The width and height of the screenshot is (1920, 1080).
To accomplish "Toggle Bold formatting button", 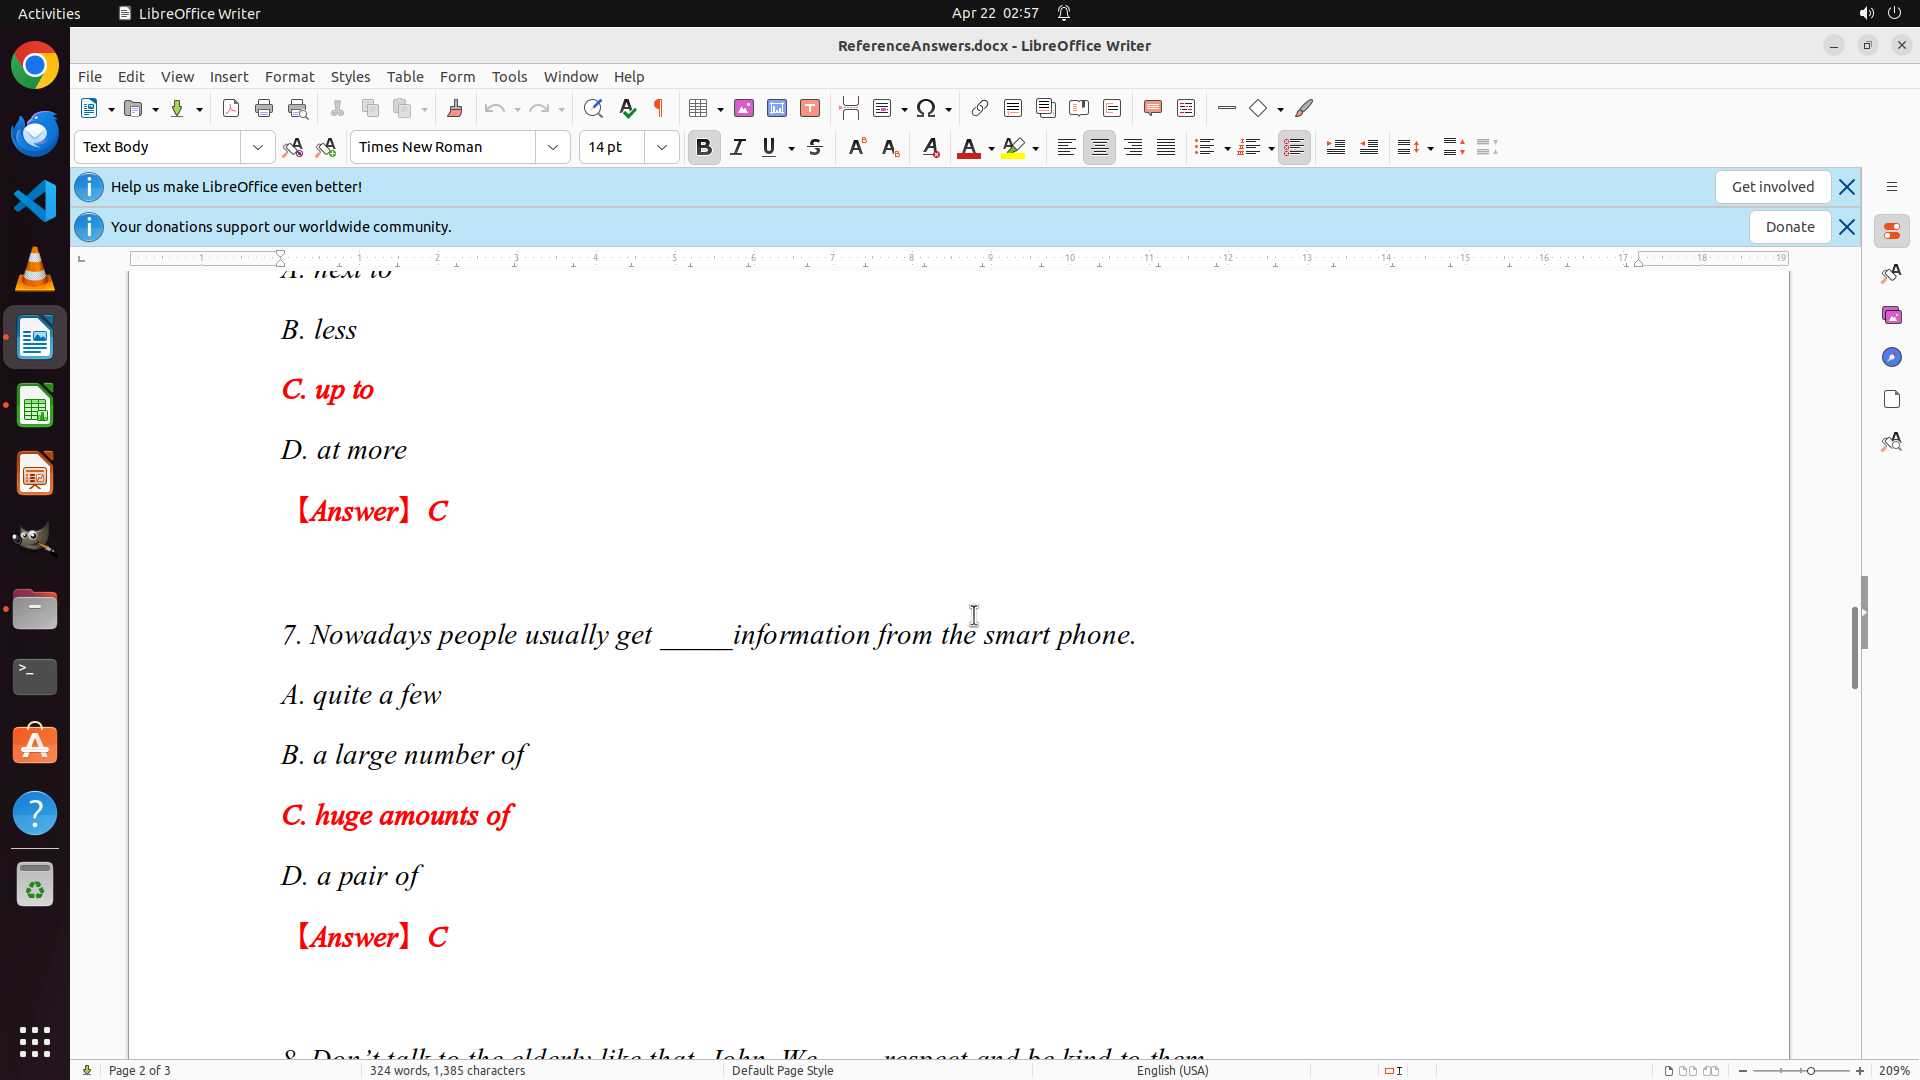I will point(704,147).
